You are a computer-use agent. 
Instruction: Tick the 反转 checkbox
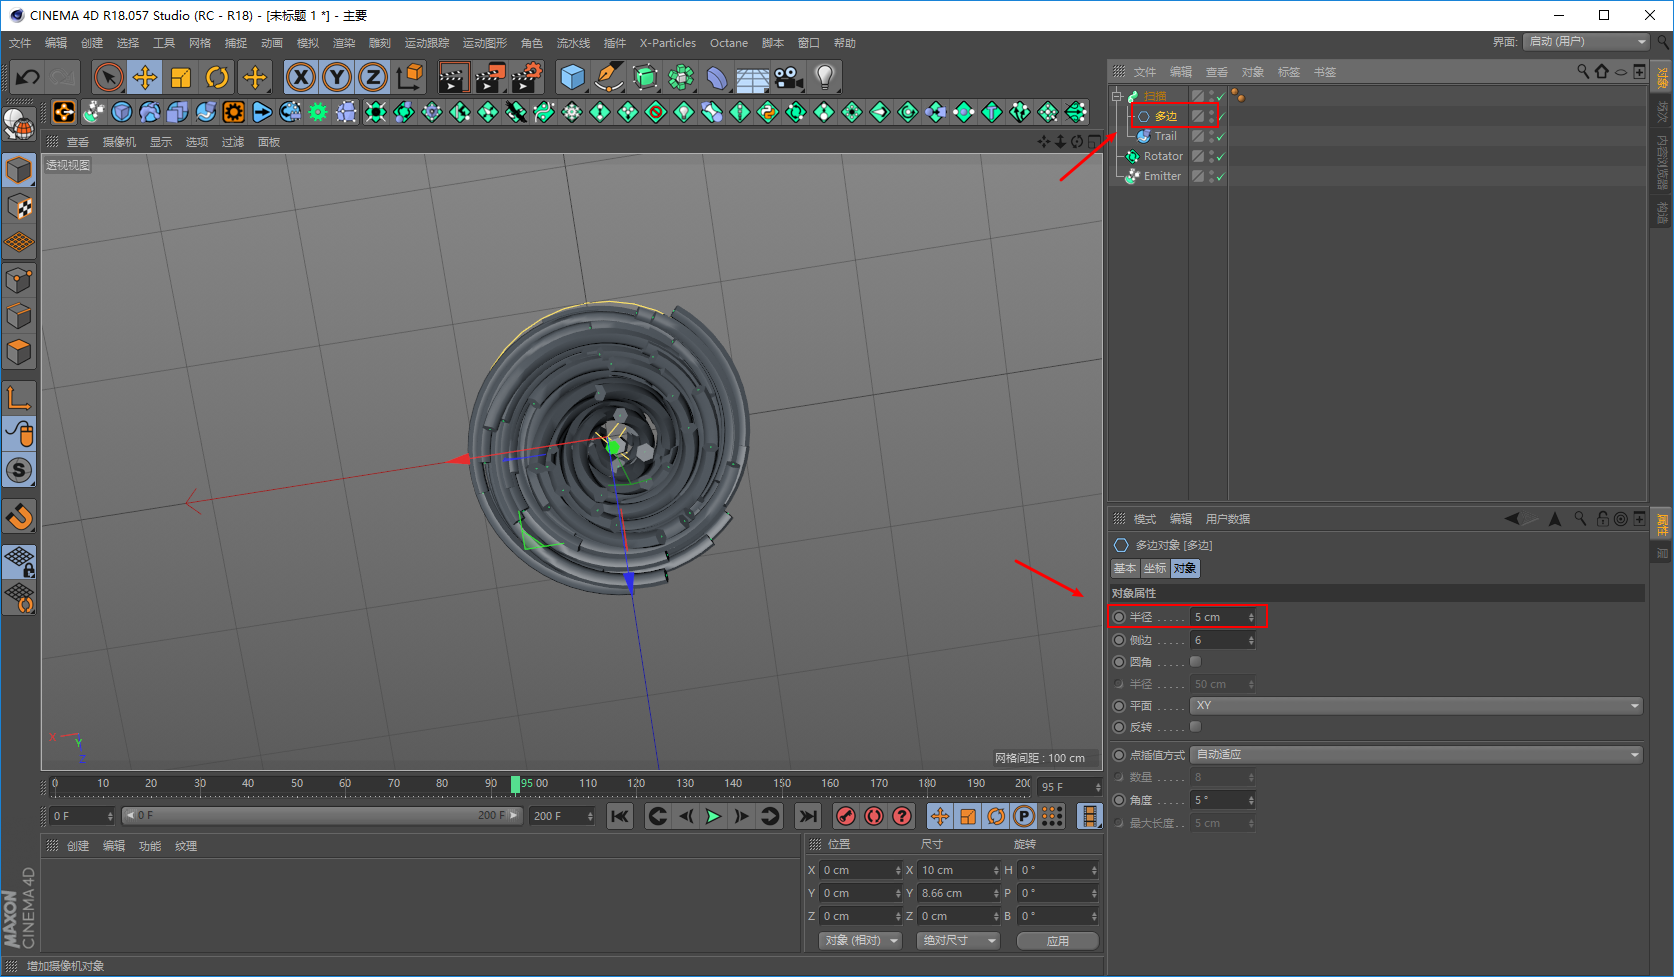(1195, 727)
